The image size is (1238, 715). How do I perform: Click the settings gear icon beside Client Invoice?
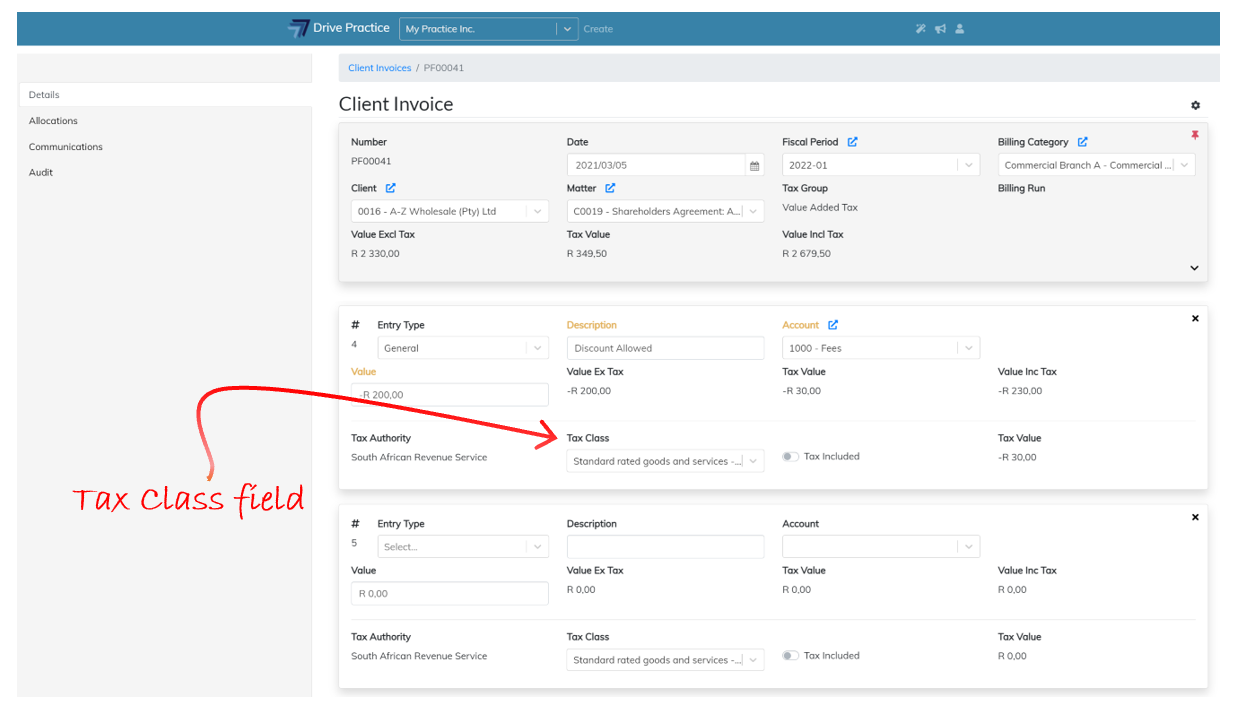[x=1195, y=105]
